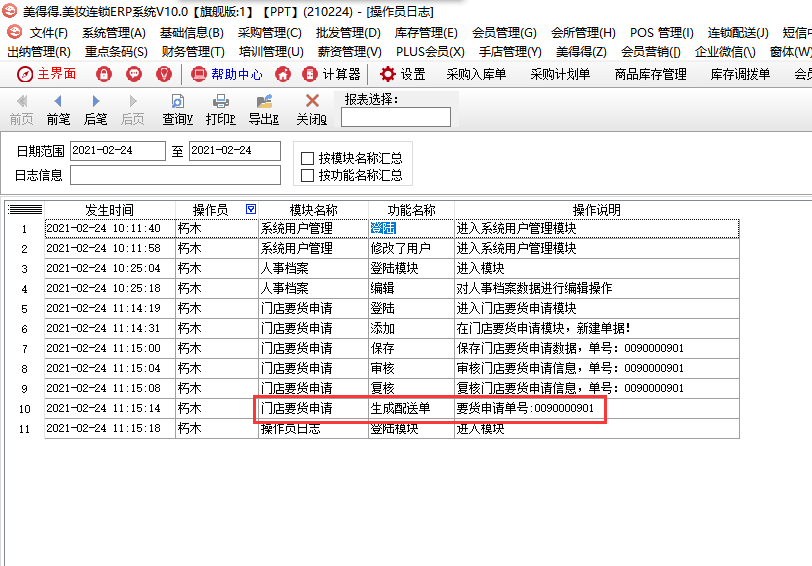
Task: Open 会所管理(H) menu
Action: click(583, 33)
